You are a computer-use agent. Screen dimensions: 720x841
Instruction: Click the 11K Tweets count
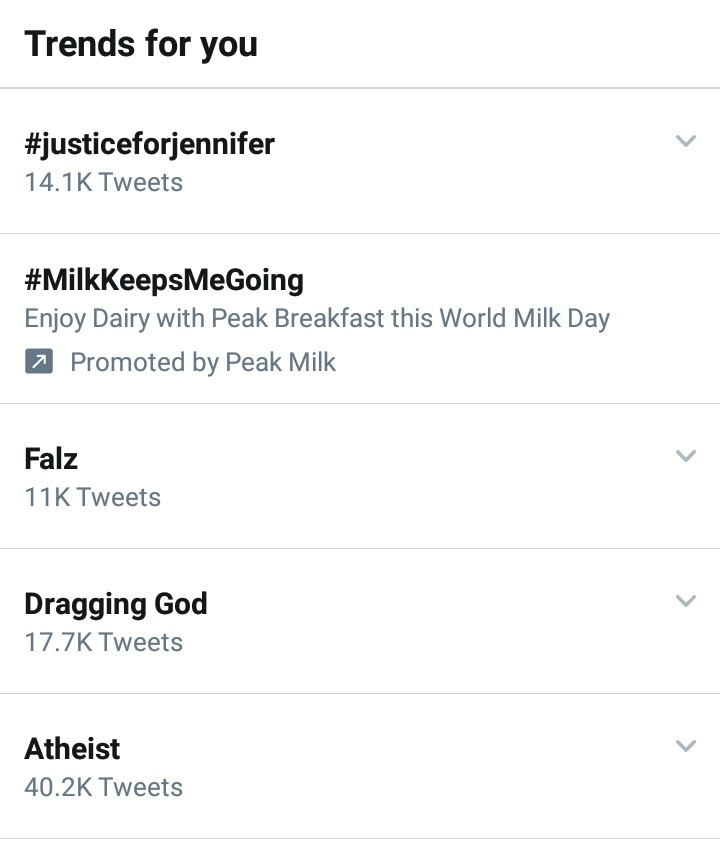[92, 497]
